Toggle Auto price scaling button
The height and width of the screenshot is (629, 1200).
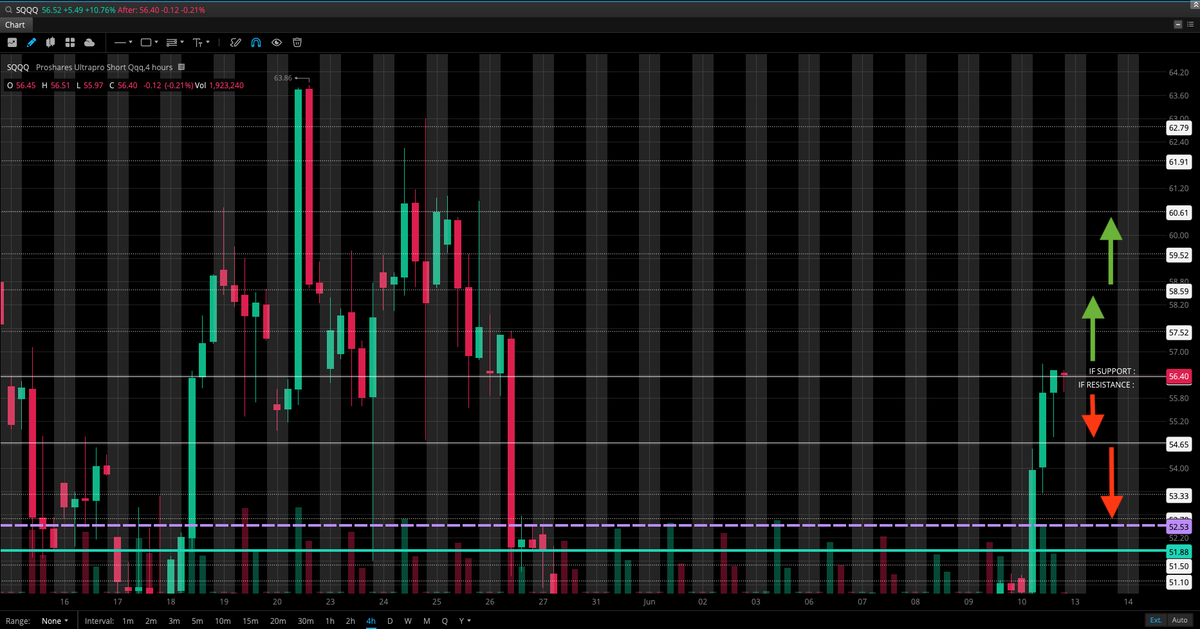coord(1181,621)
